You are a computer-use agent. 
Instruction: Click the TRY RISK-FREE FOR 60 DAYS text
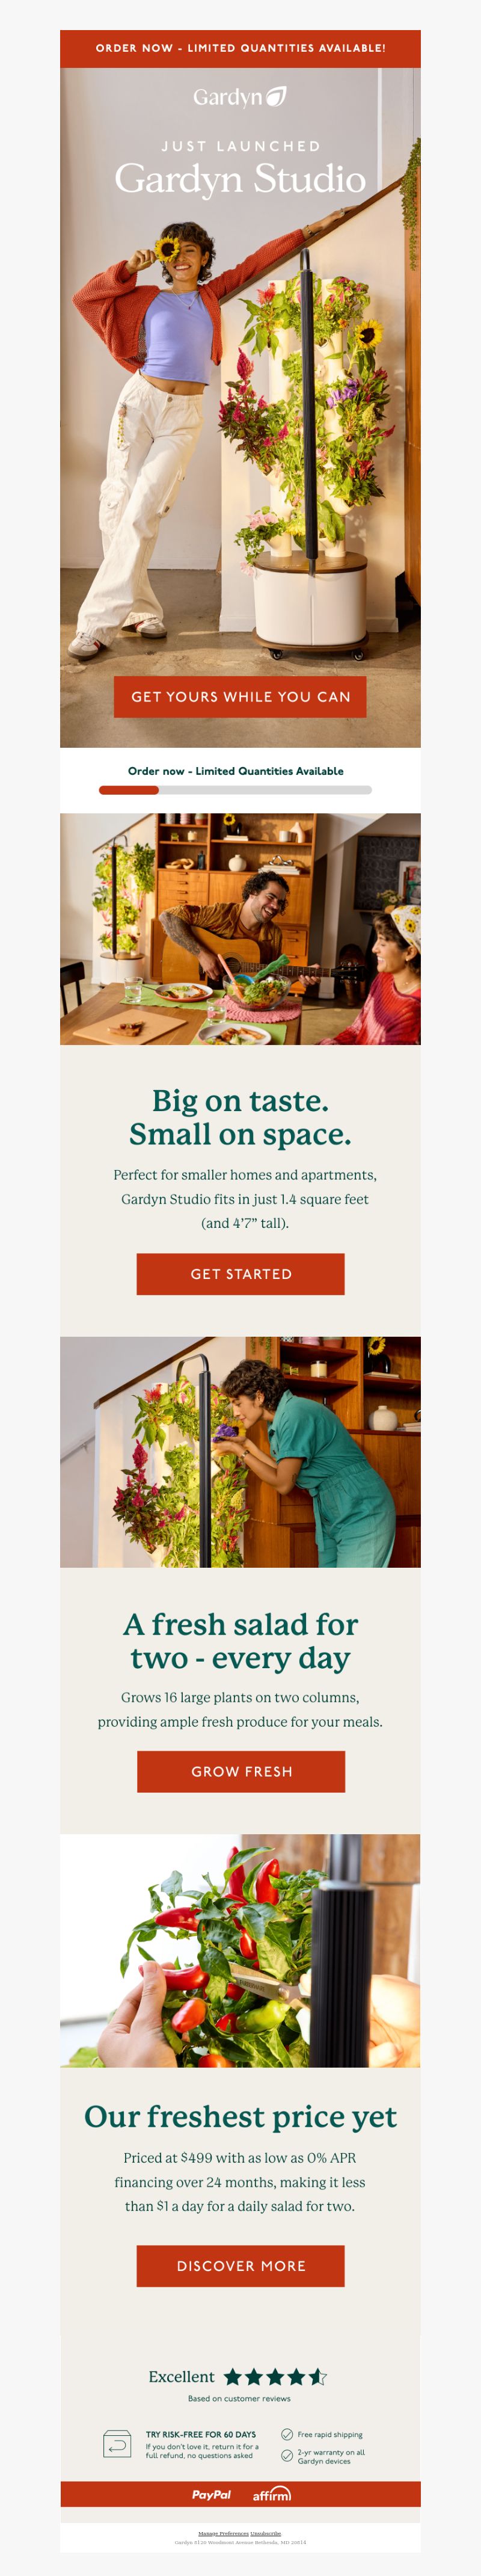point(201,2434)
